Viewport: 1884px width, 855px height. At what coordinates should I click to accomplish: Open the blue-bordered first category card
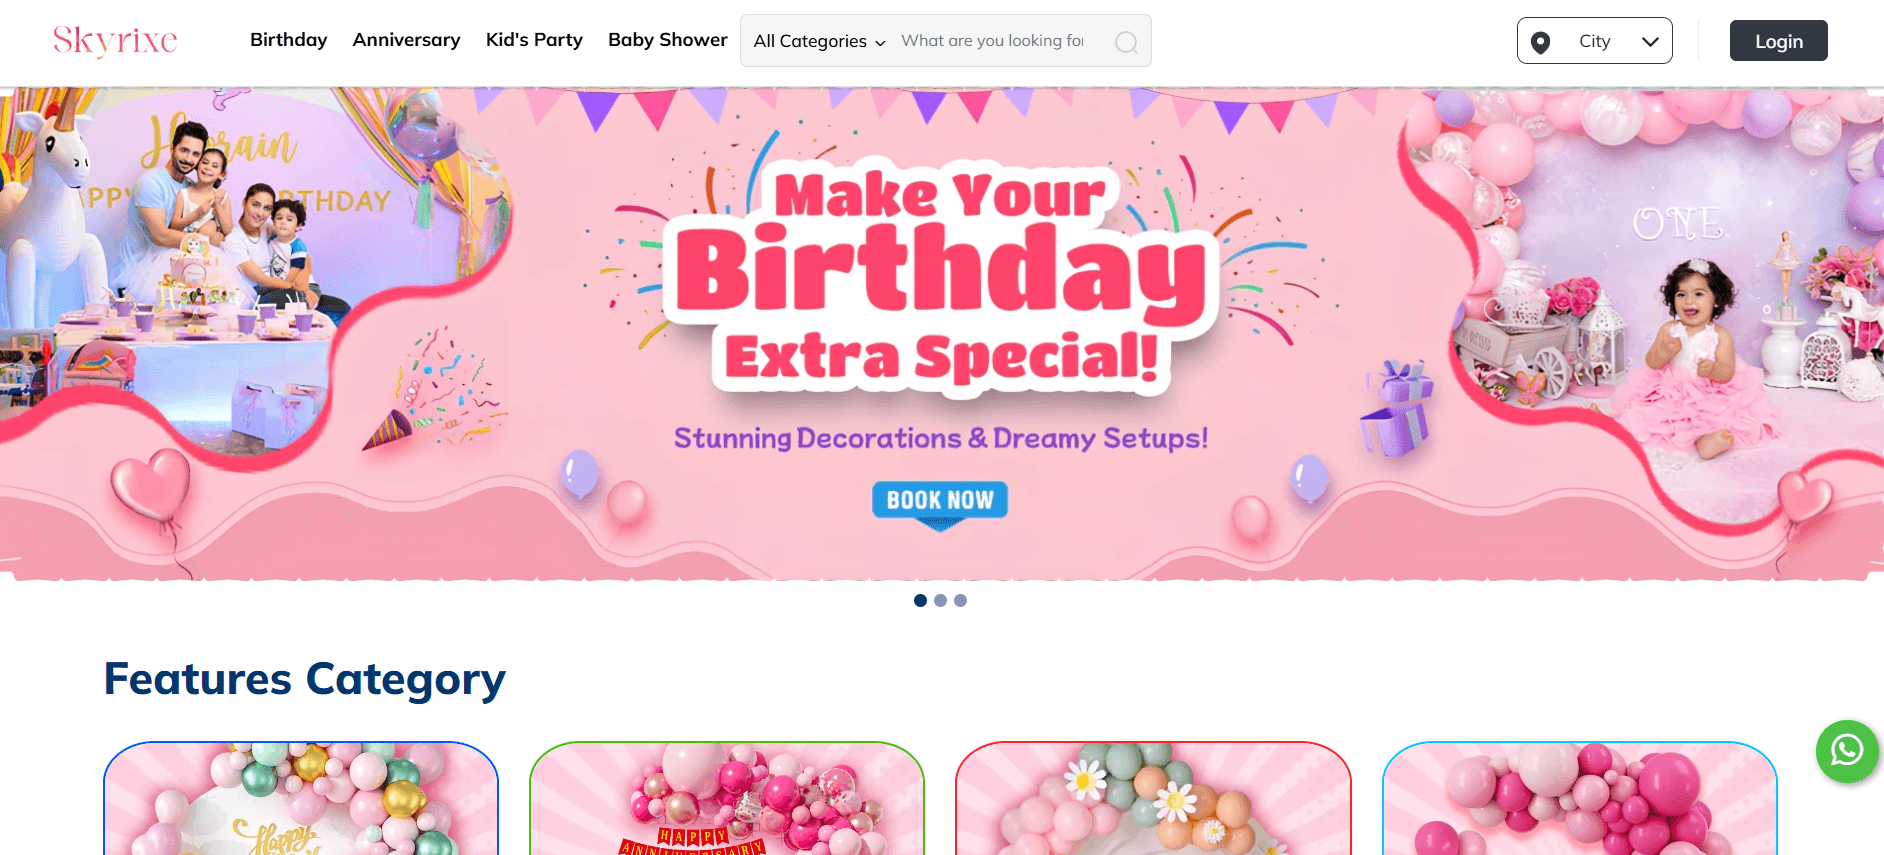[301, 798]
